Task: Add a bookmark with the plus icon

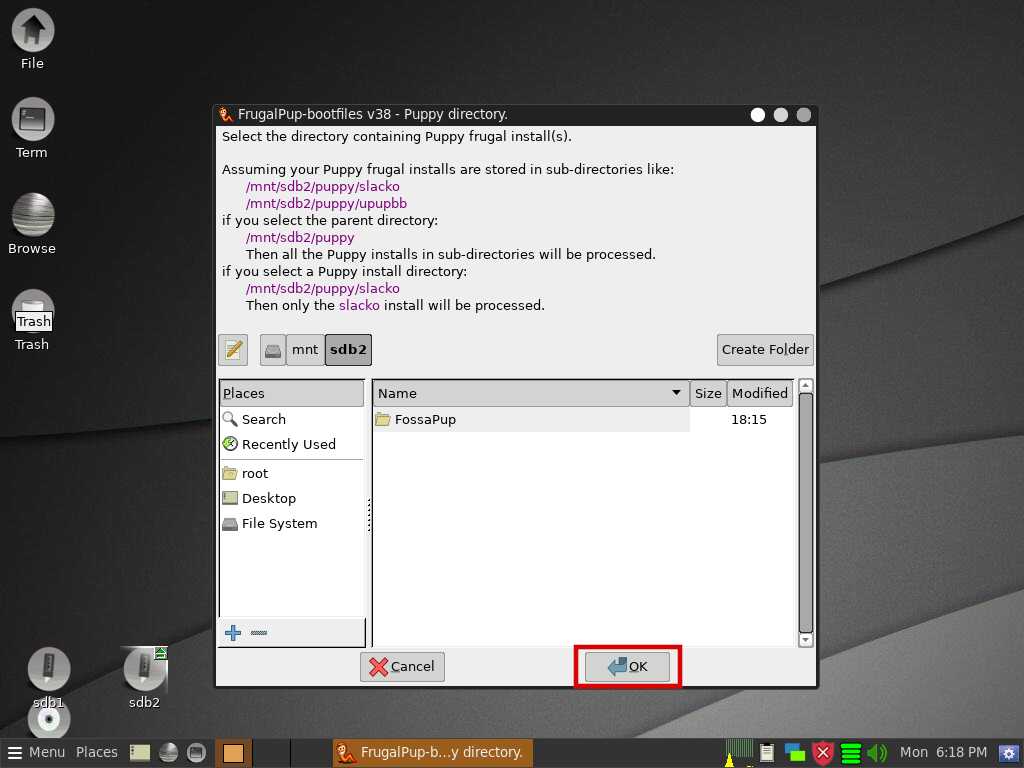Action: tap(233, 633)
